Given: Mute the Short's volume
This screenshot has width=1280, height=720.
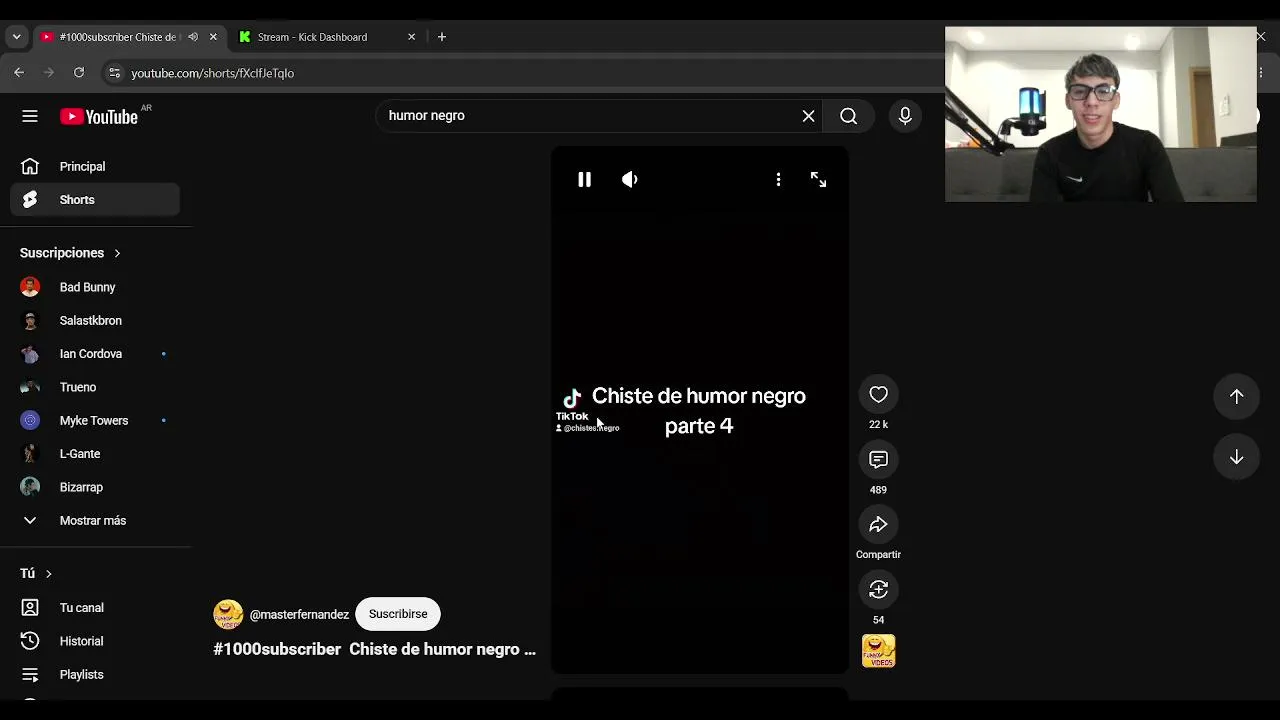Looking at the screenshot, I should 630,180.
